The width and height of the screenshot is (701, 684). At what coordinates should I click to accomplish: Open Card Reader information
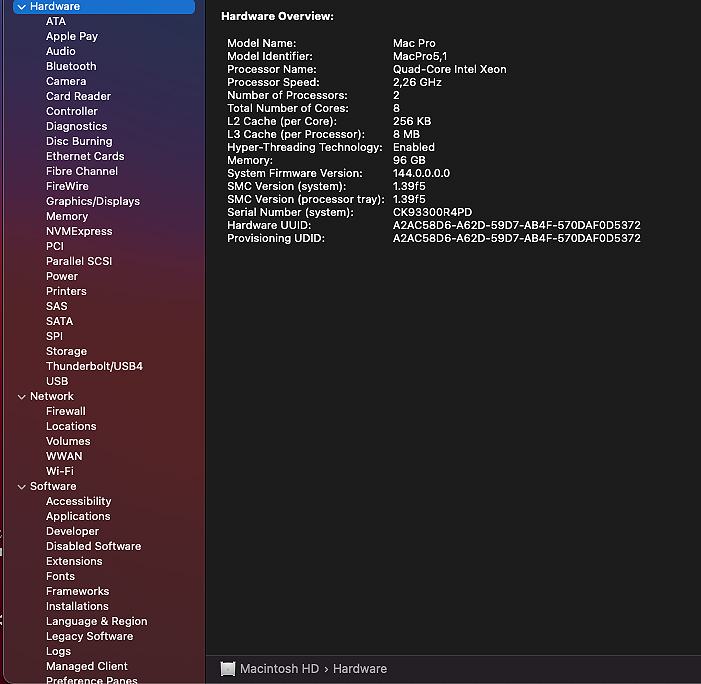(x=78, y=96)
